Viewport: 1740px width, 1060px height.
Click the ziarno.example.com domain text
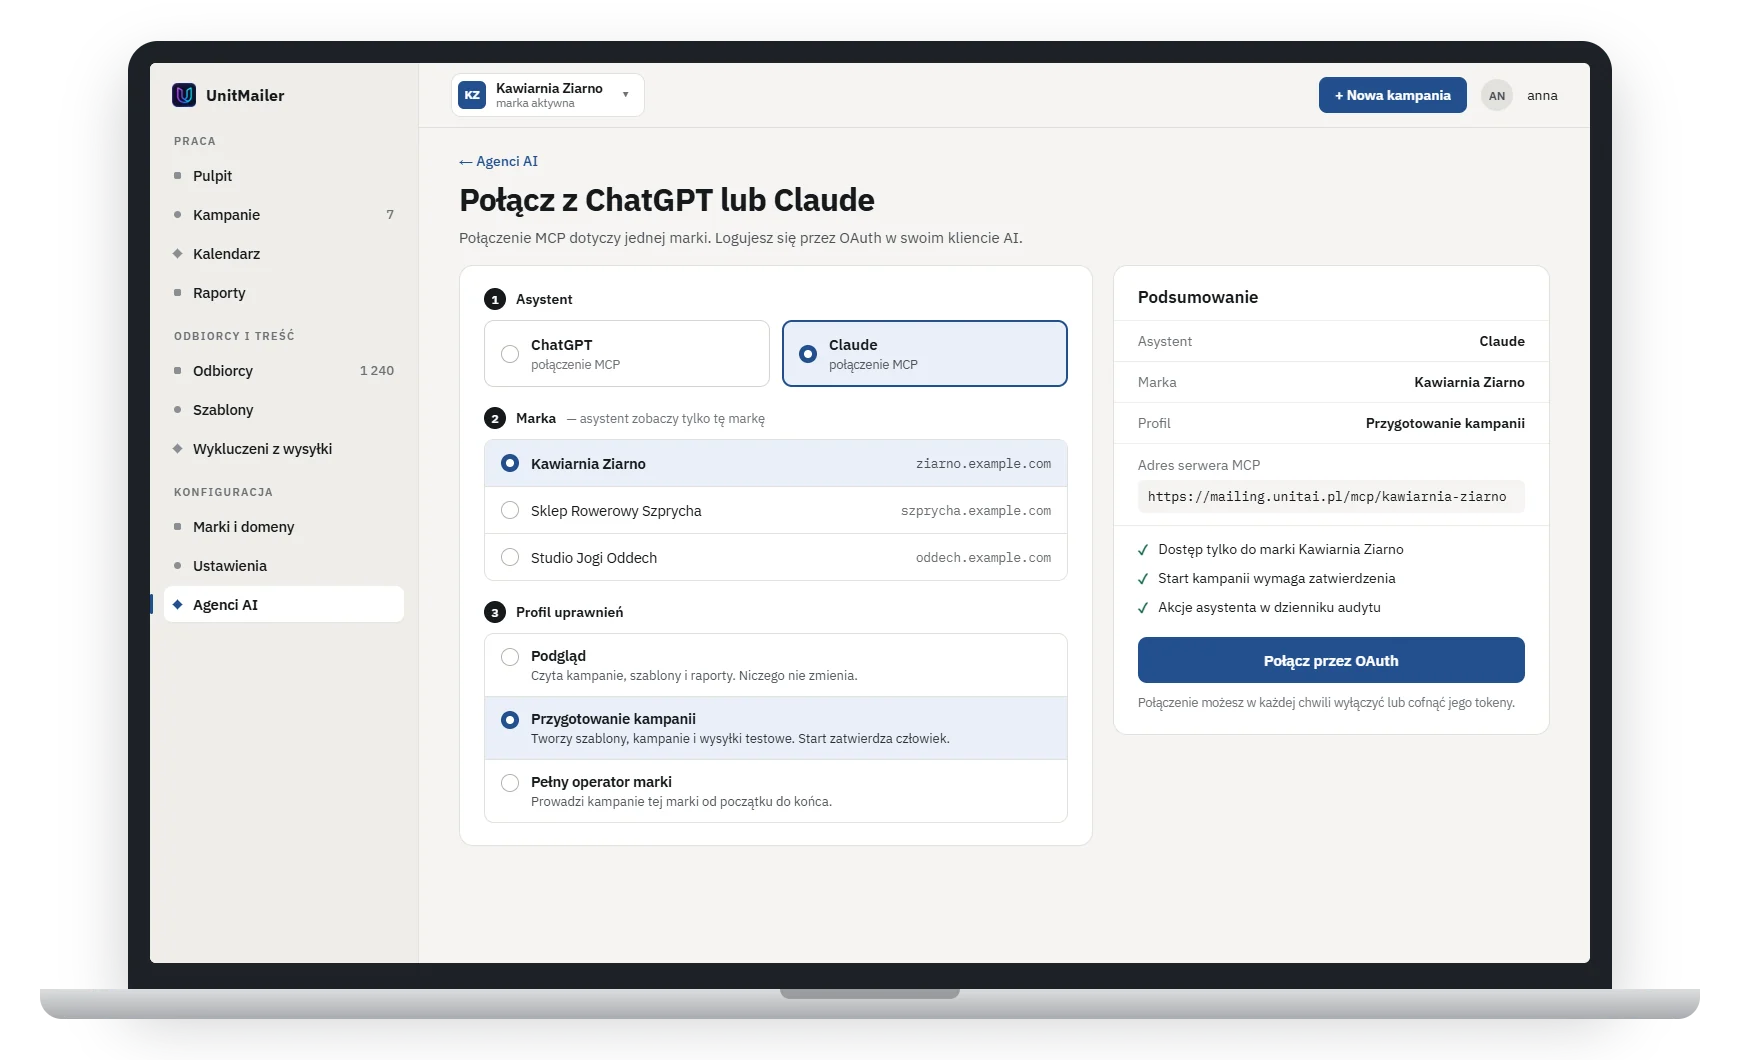983,464
